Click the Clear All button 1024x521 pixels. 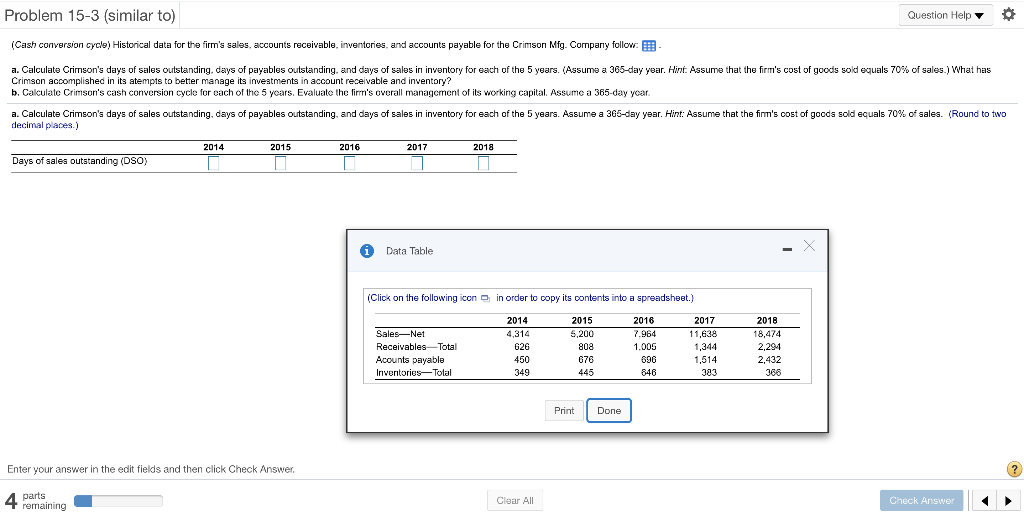(x=515, y=501)
